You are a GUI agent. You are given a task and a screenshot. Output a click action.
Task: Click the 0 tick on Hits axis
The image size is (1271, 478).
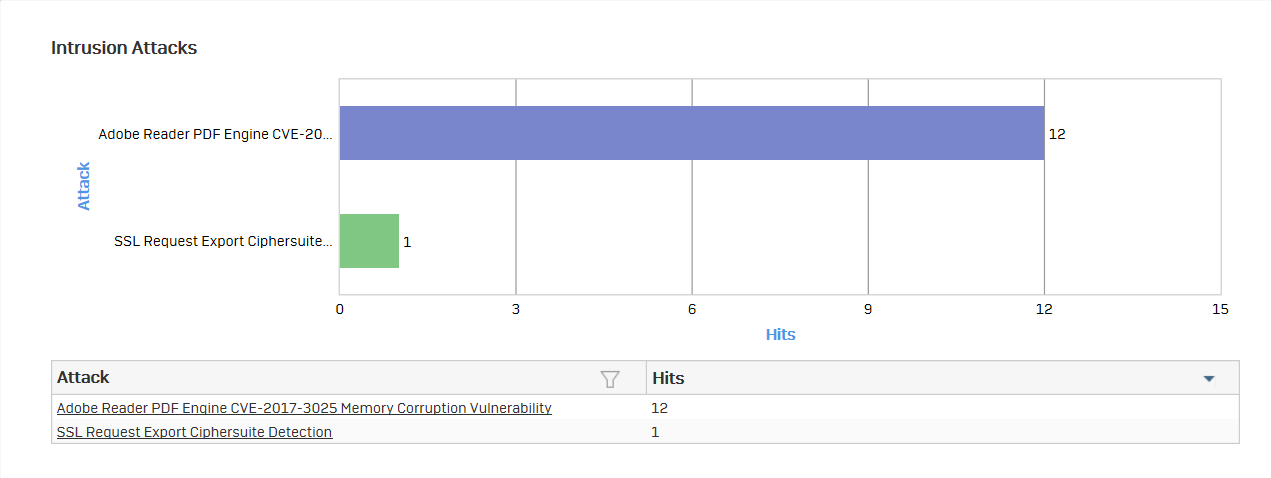tap(340, 310)
